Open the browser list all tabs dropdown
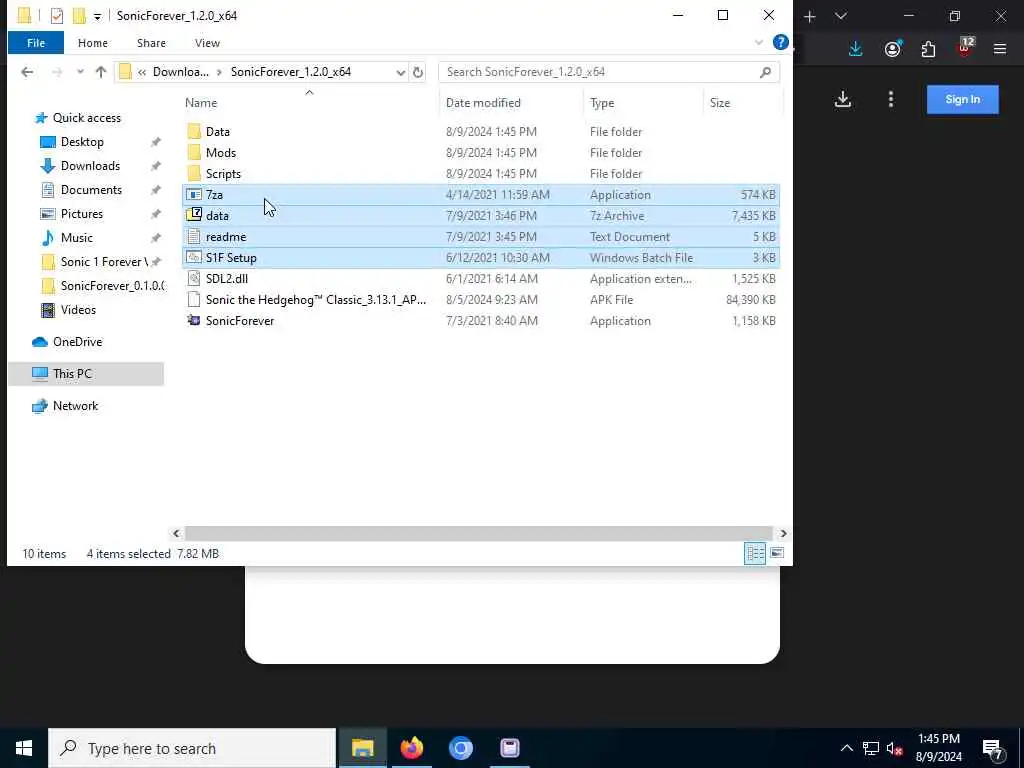Viewport: 1024px width, 768px height. point(841,16)
